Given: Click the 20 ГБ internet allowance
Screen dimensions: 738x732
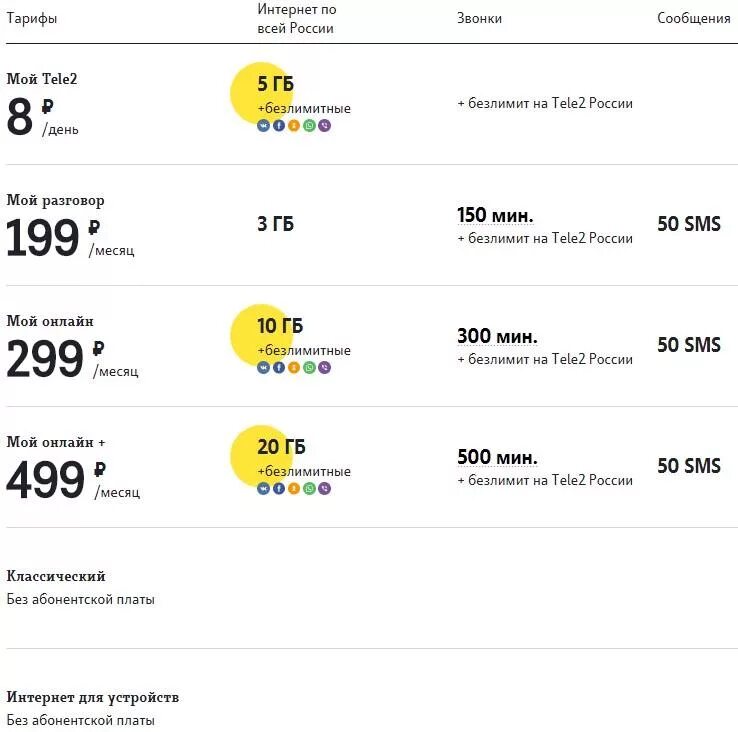Looking at the screenshot, I should point(281,447).
